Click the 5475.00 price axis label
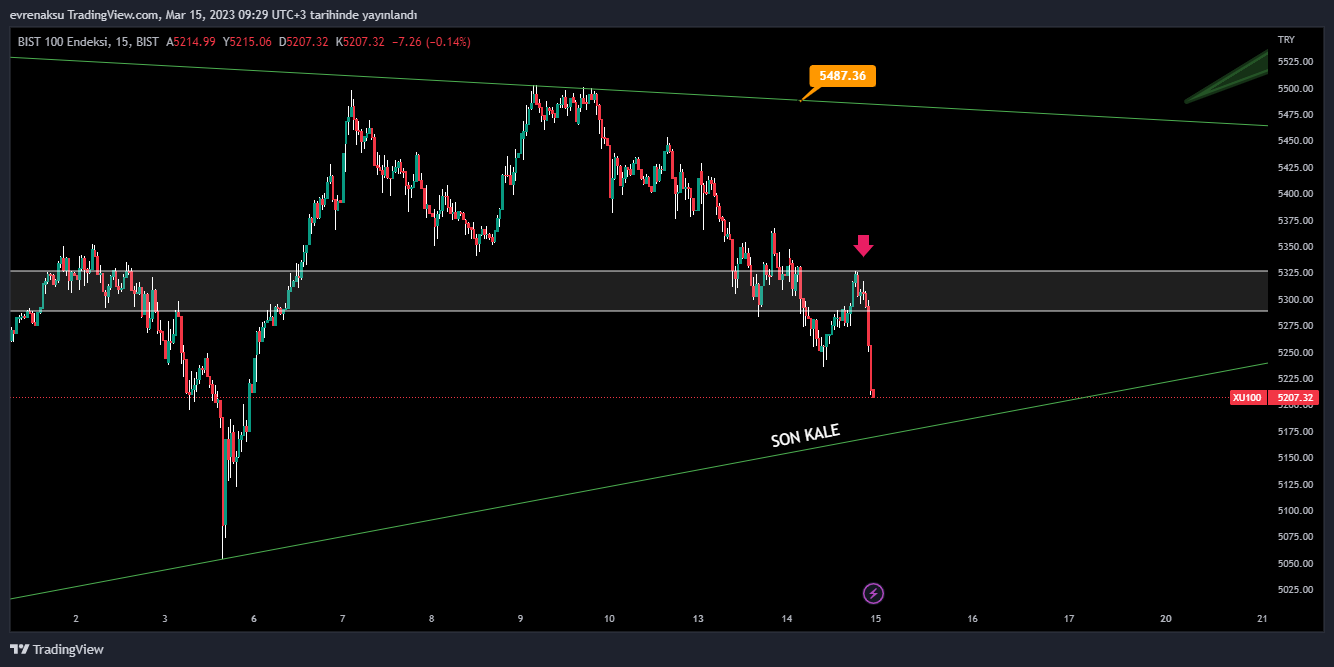Image resolution: width=1334 pixels, height=667 pixels. pyautogui.click(x=1294, y=115)
